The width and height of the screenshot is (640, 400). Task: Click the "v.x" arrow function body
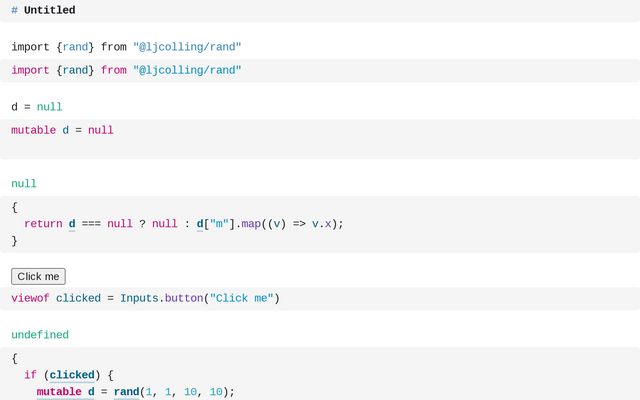(x=322, y=224)
